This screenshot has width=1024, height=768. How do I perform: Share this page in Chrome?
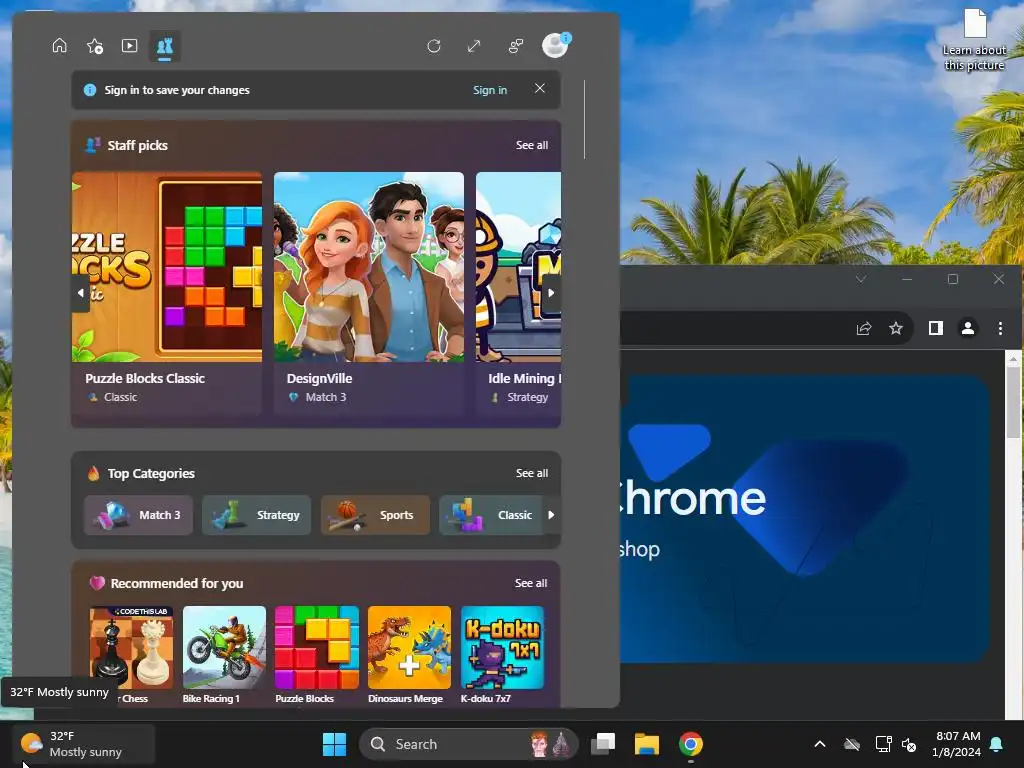click(863, 328)
